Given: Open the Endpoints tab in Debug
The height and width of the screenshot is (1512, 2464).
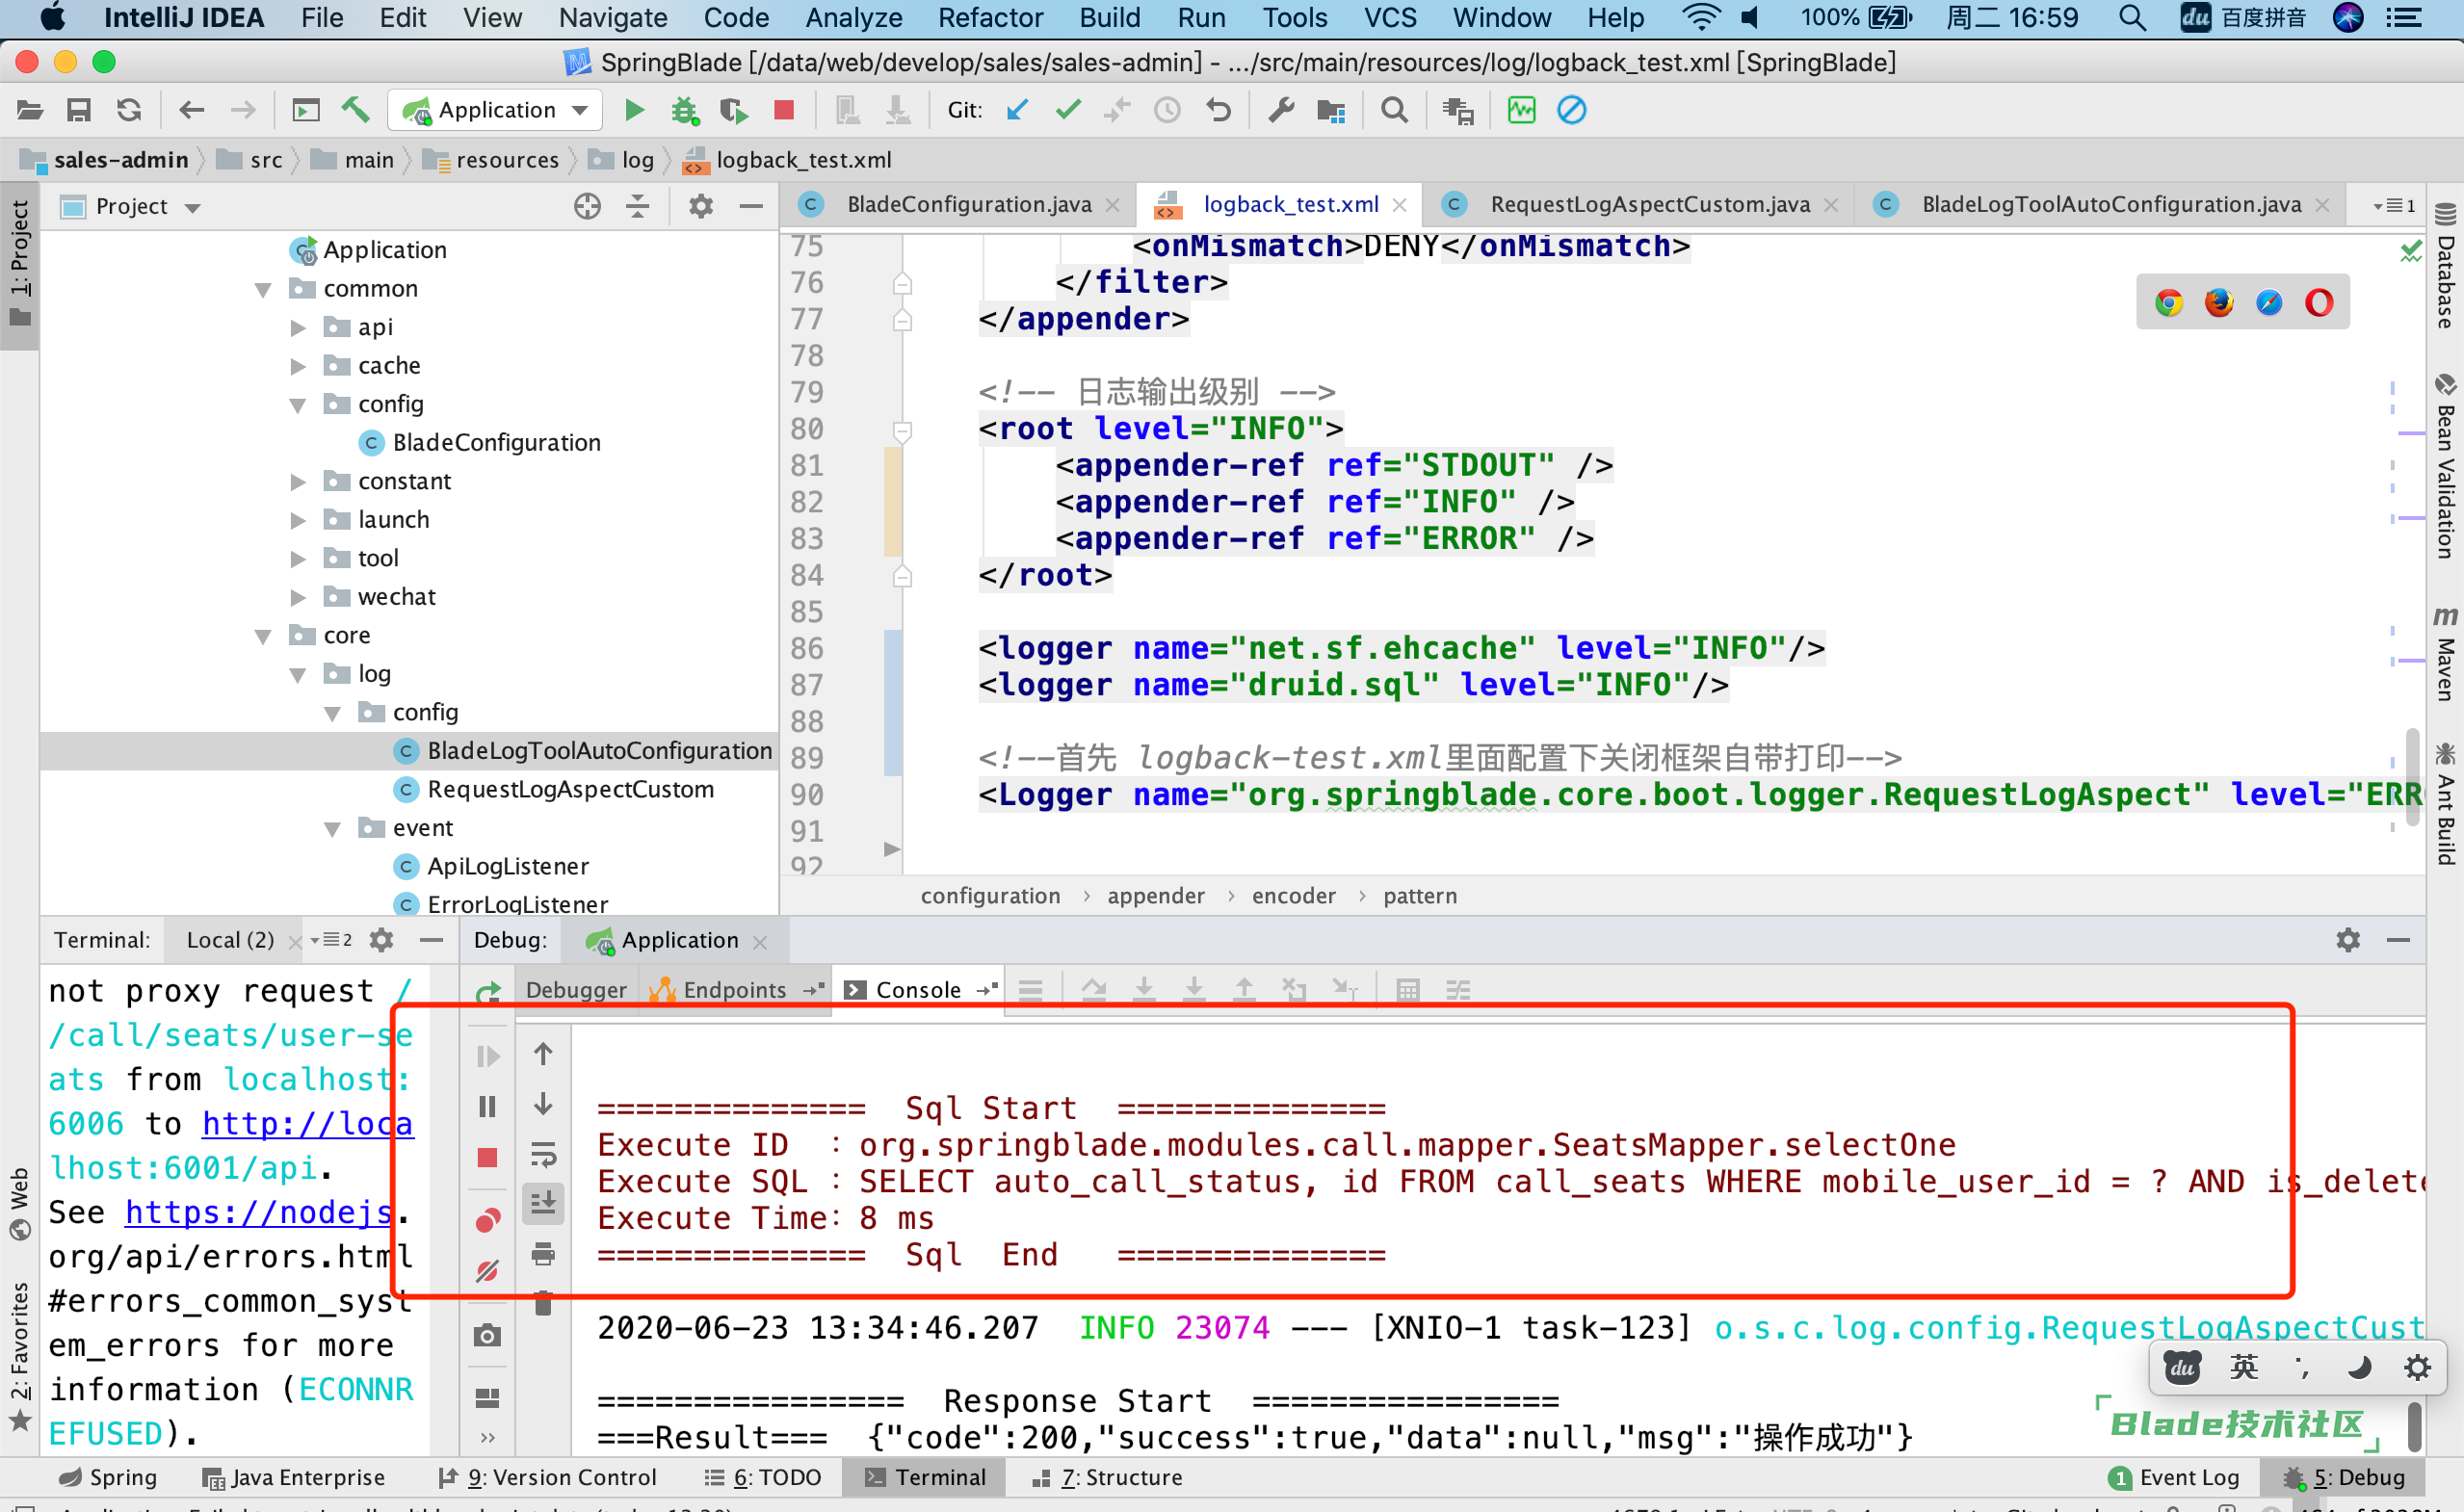Looking at the screenshot, I should (x=734, y=990).
